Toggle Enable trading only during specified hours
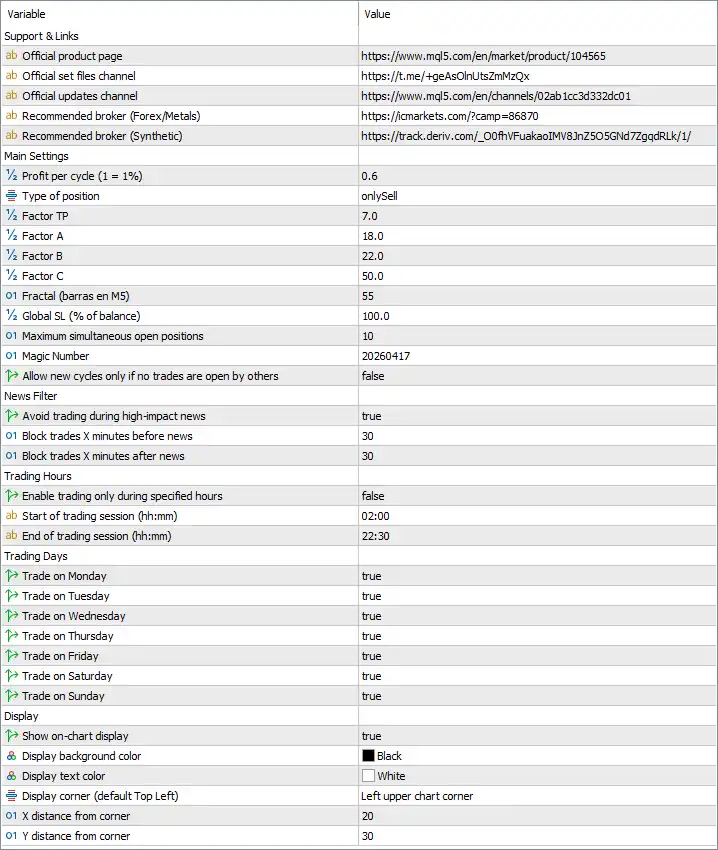 537,496
